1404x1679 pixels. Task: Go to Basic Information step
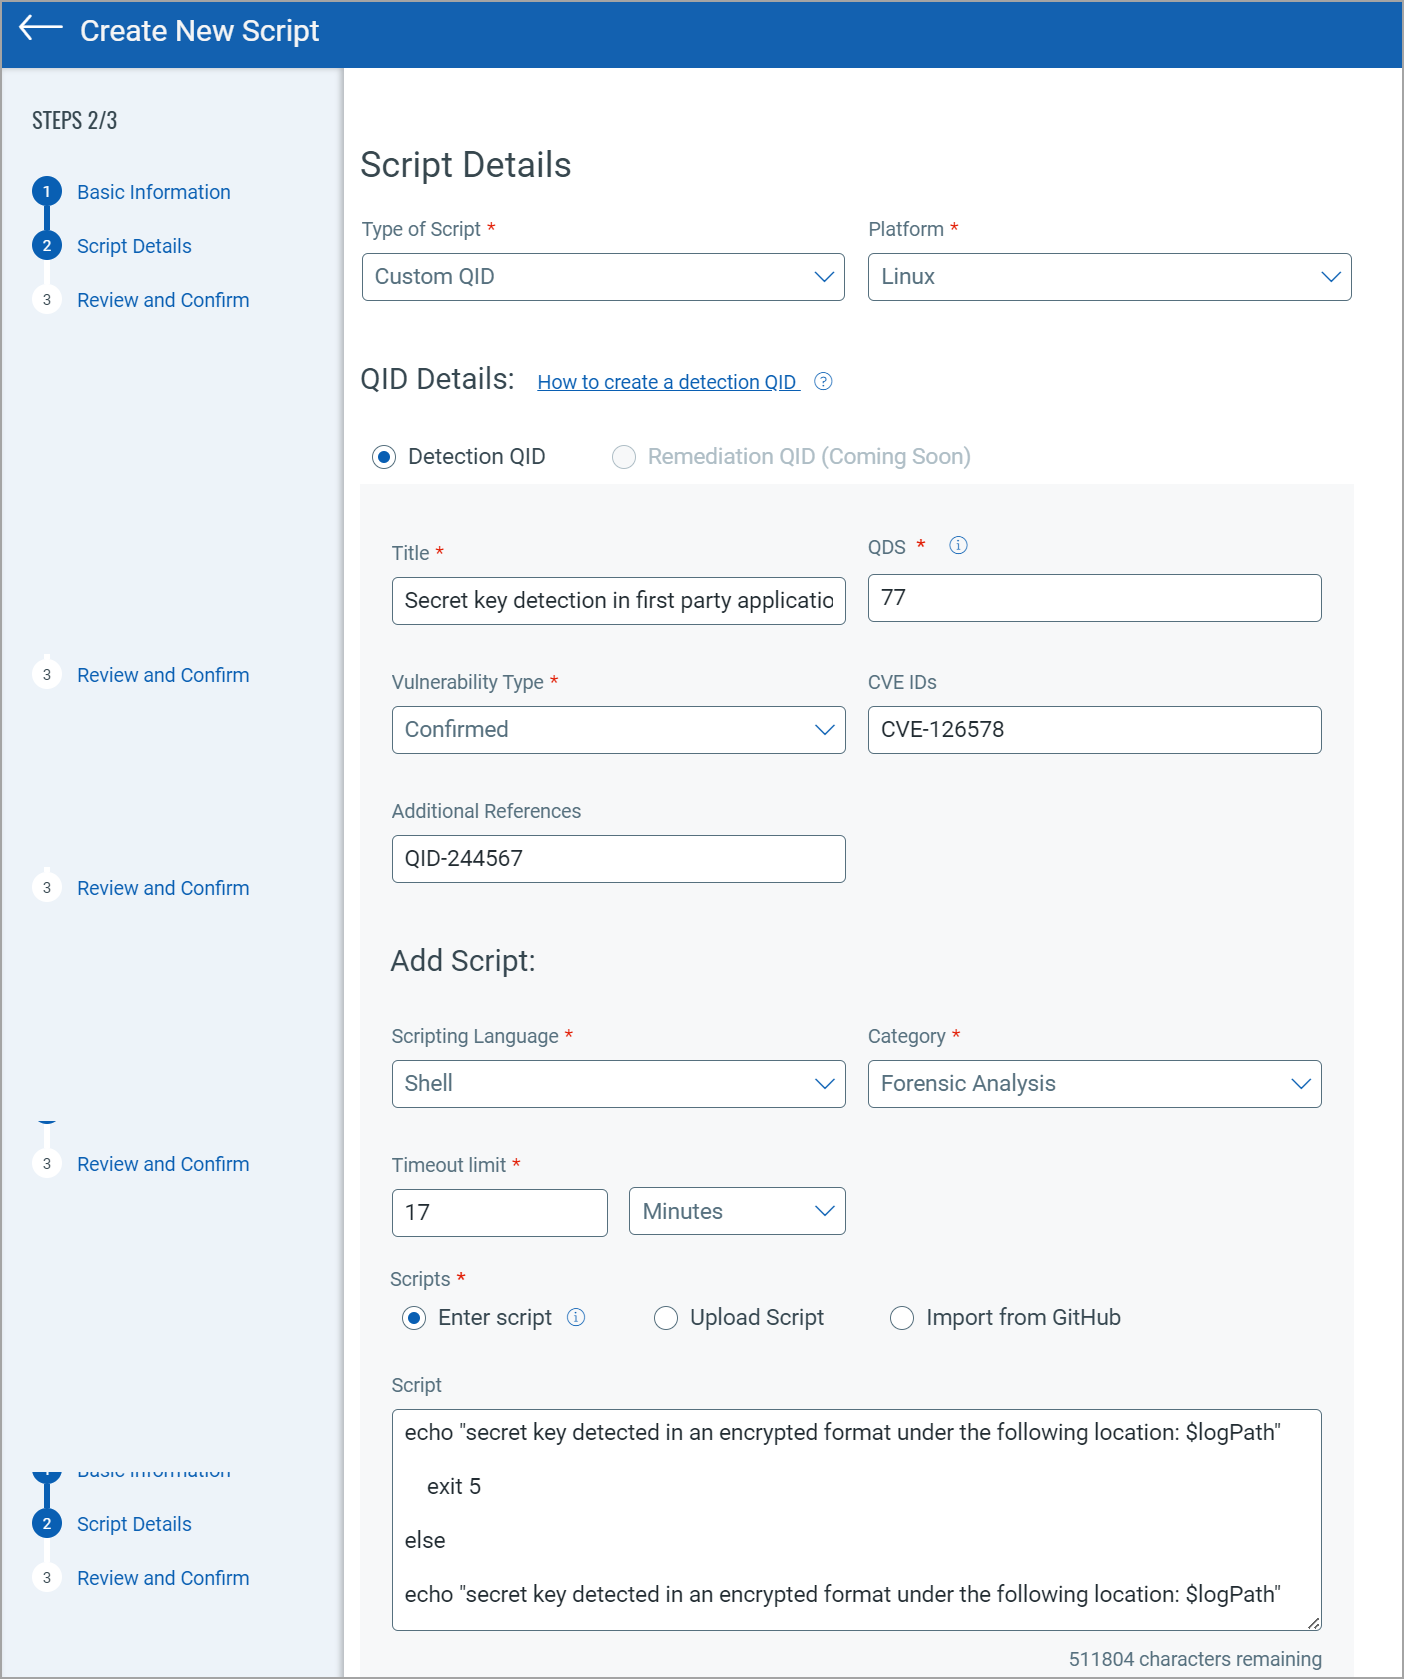point(154,192)
